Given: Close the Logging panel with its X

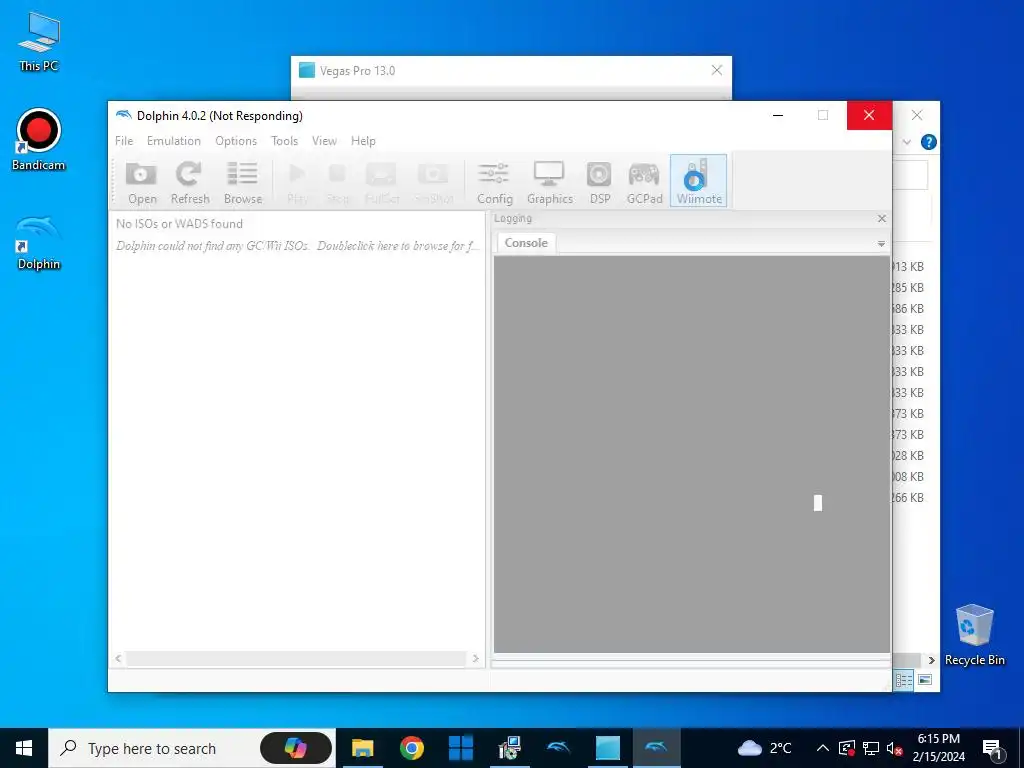Looking at the screenshot, I should [x=882, y=218].
